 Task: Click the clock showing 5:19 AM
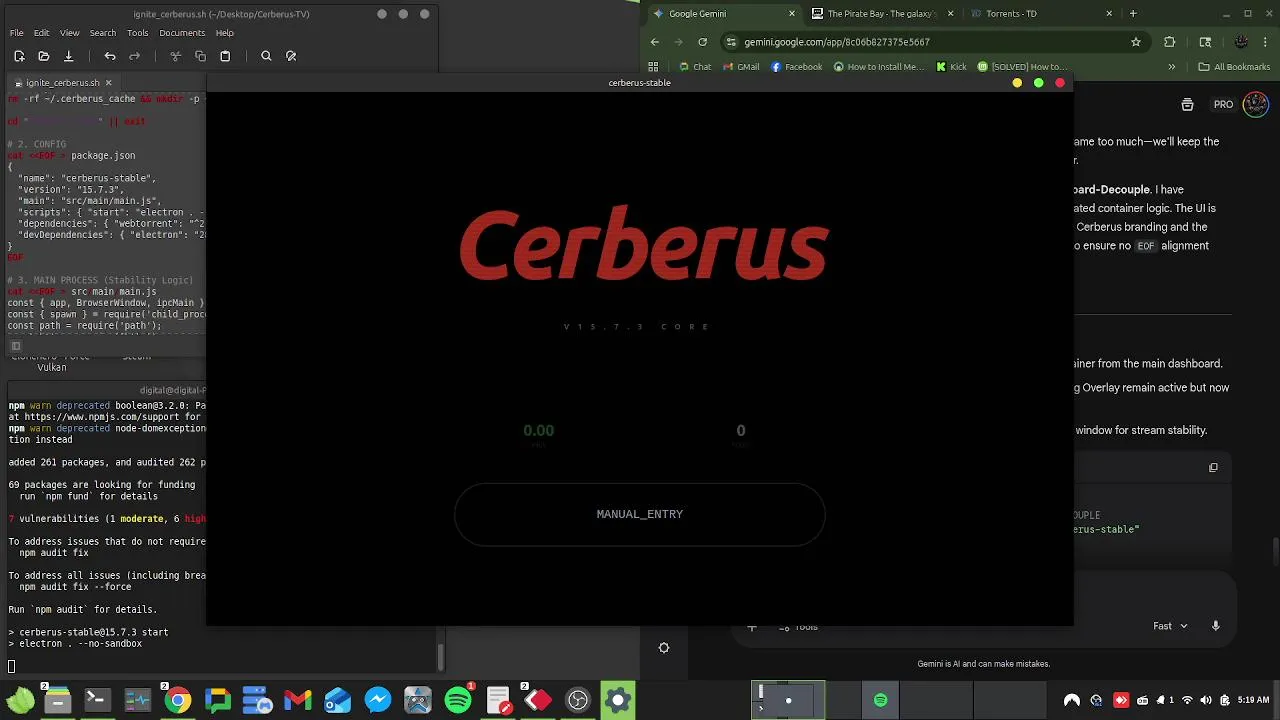(1253, 700)
